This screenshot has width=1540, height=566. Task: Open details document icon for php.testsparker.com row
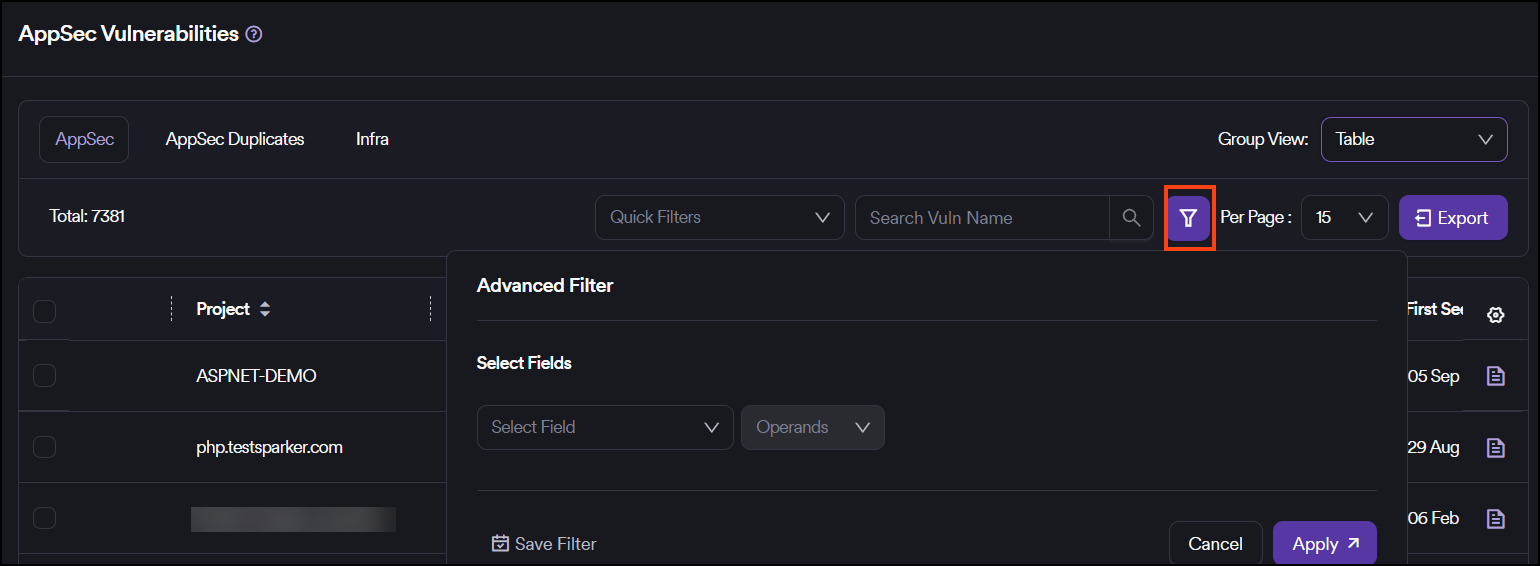coord(1495,447)
